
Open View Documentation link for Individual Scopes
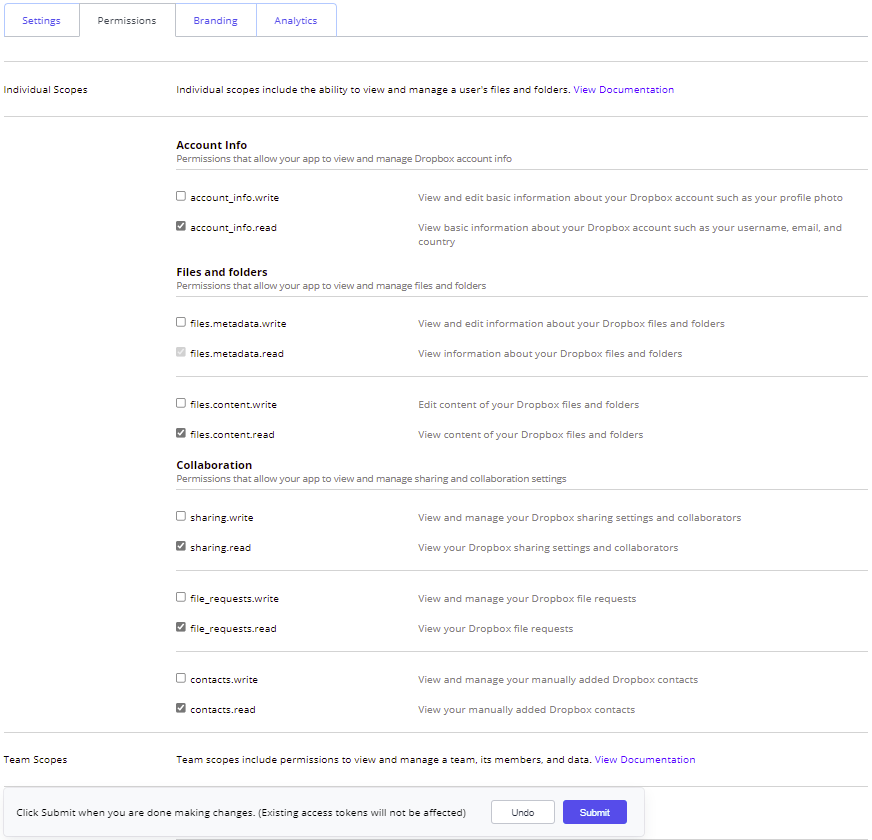click(x=623, y=90)
